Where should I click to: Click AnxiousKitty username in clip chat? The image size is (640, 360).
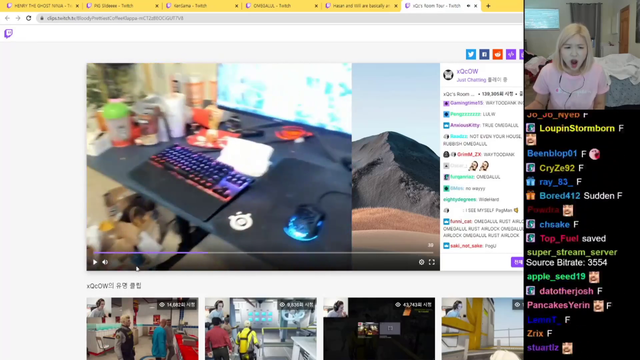tap(465, 125)
